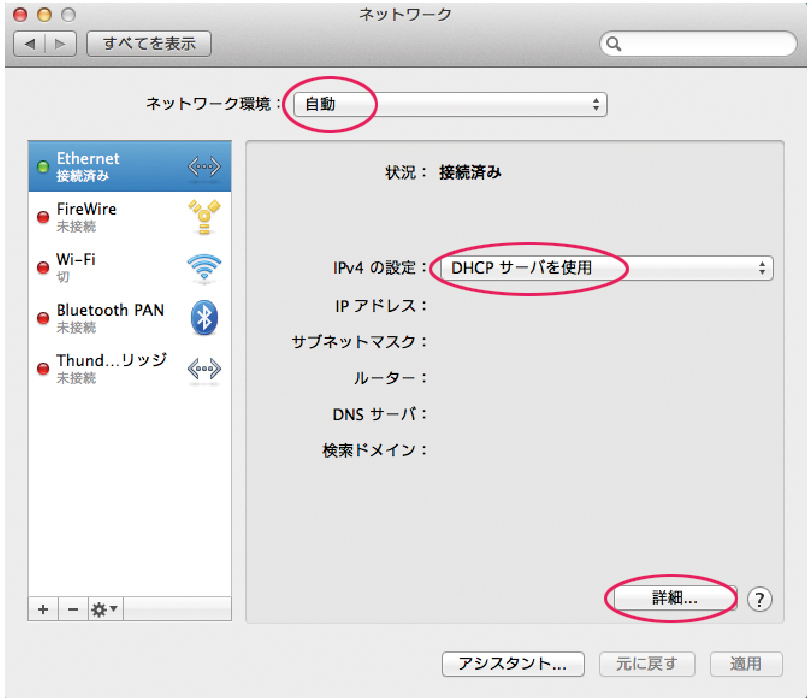808x699 pixels.
Task: Click the FireWire yellow connector icon
Action: click(x=204, y=217)
